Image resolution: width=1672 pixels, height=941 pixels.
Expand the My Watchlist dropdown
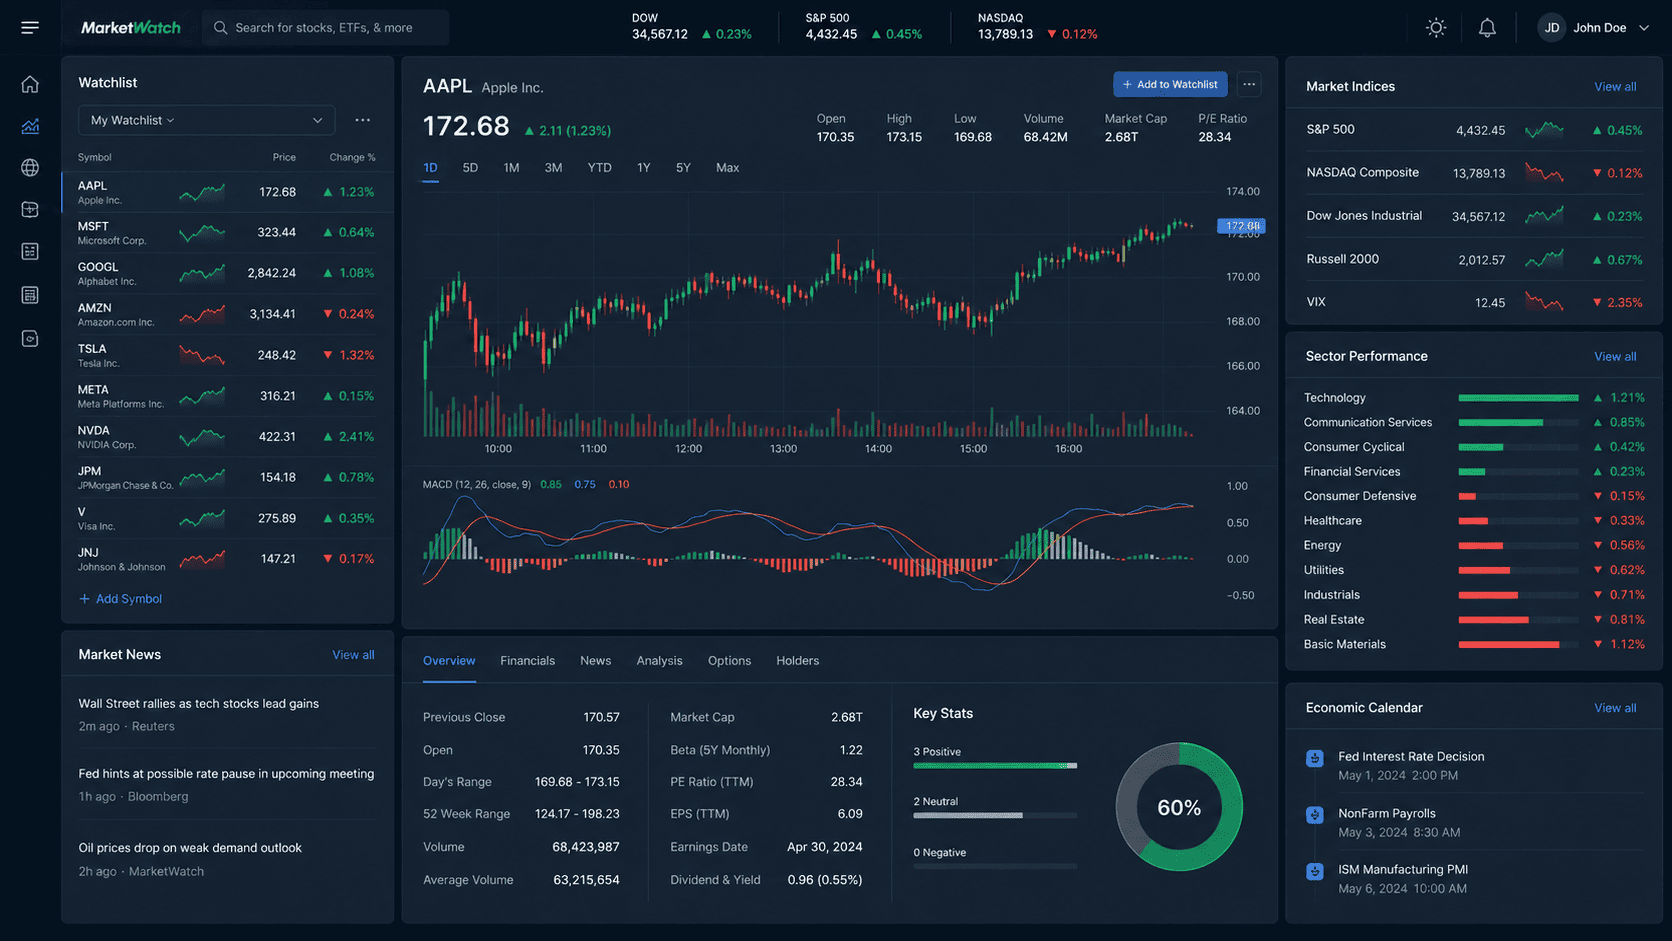206,120
